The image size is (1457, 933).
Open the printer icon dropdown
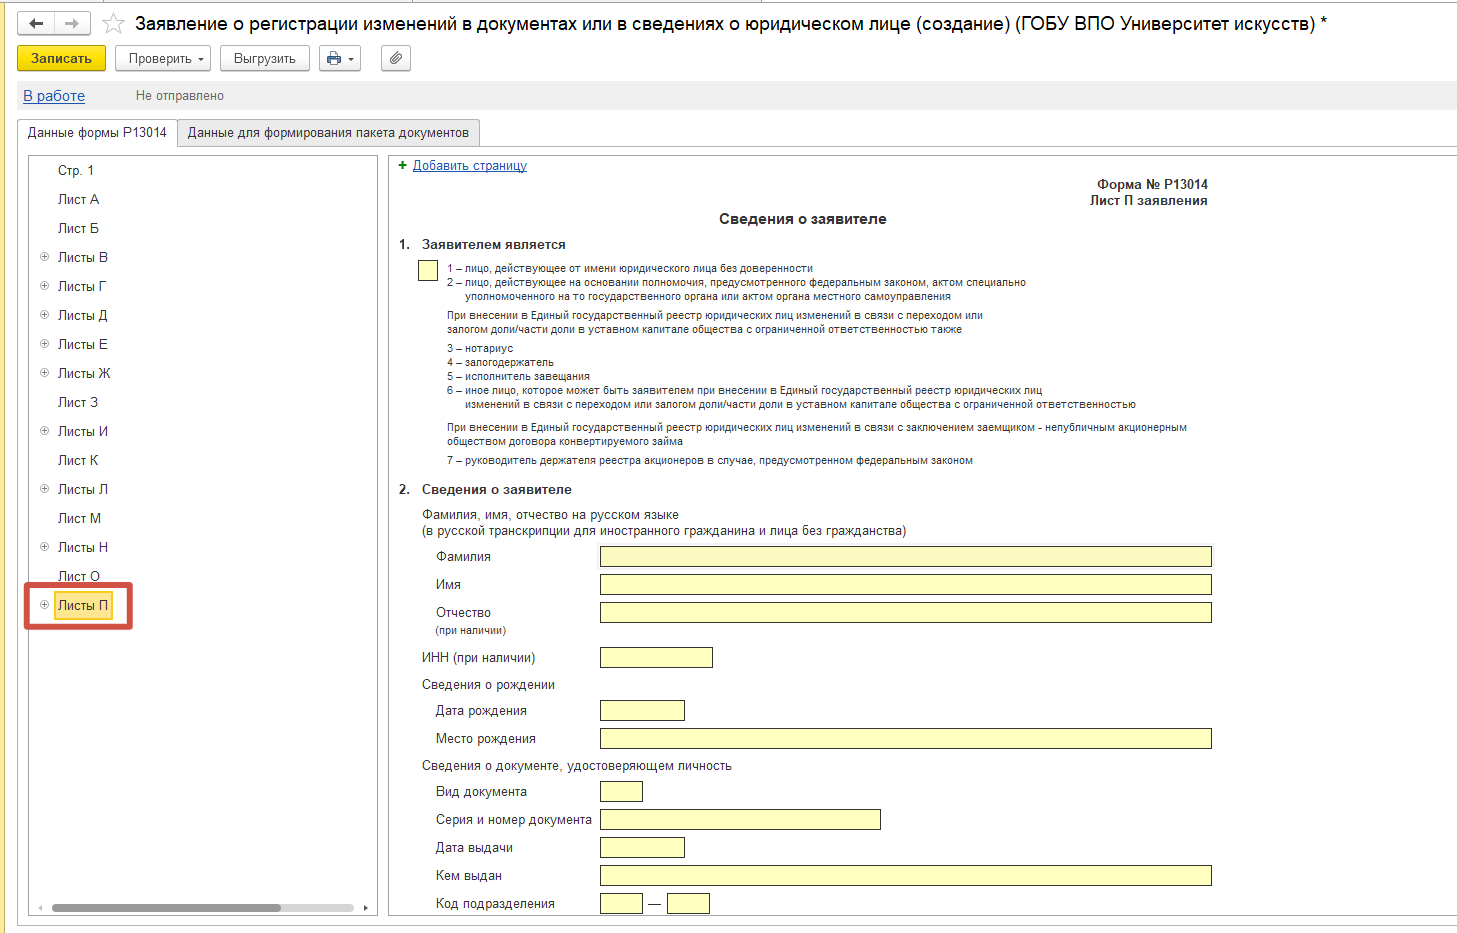tap(339, 59)
